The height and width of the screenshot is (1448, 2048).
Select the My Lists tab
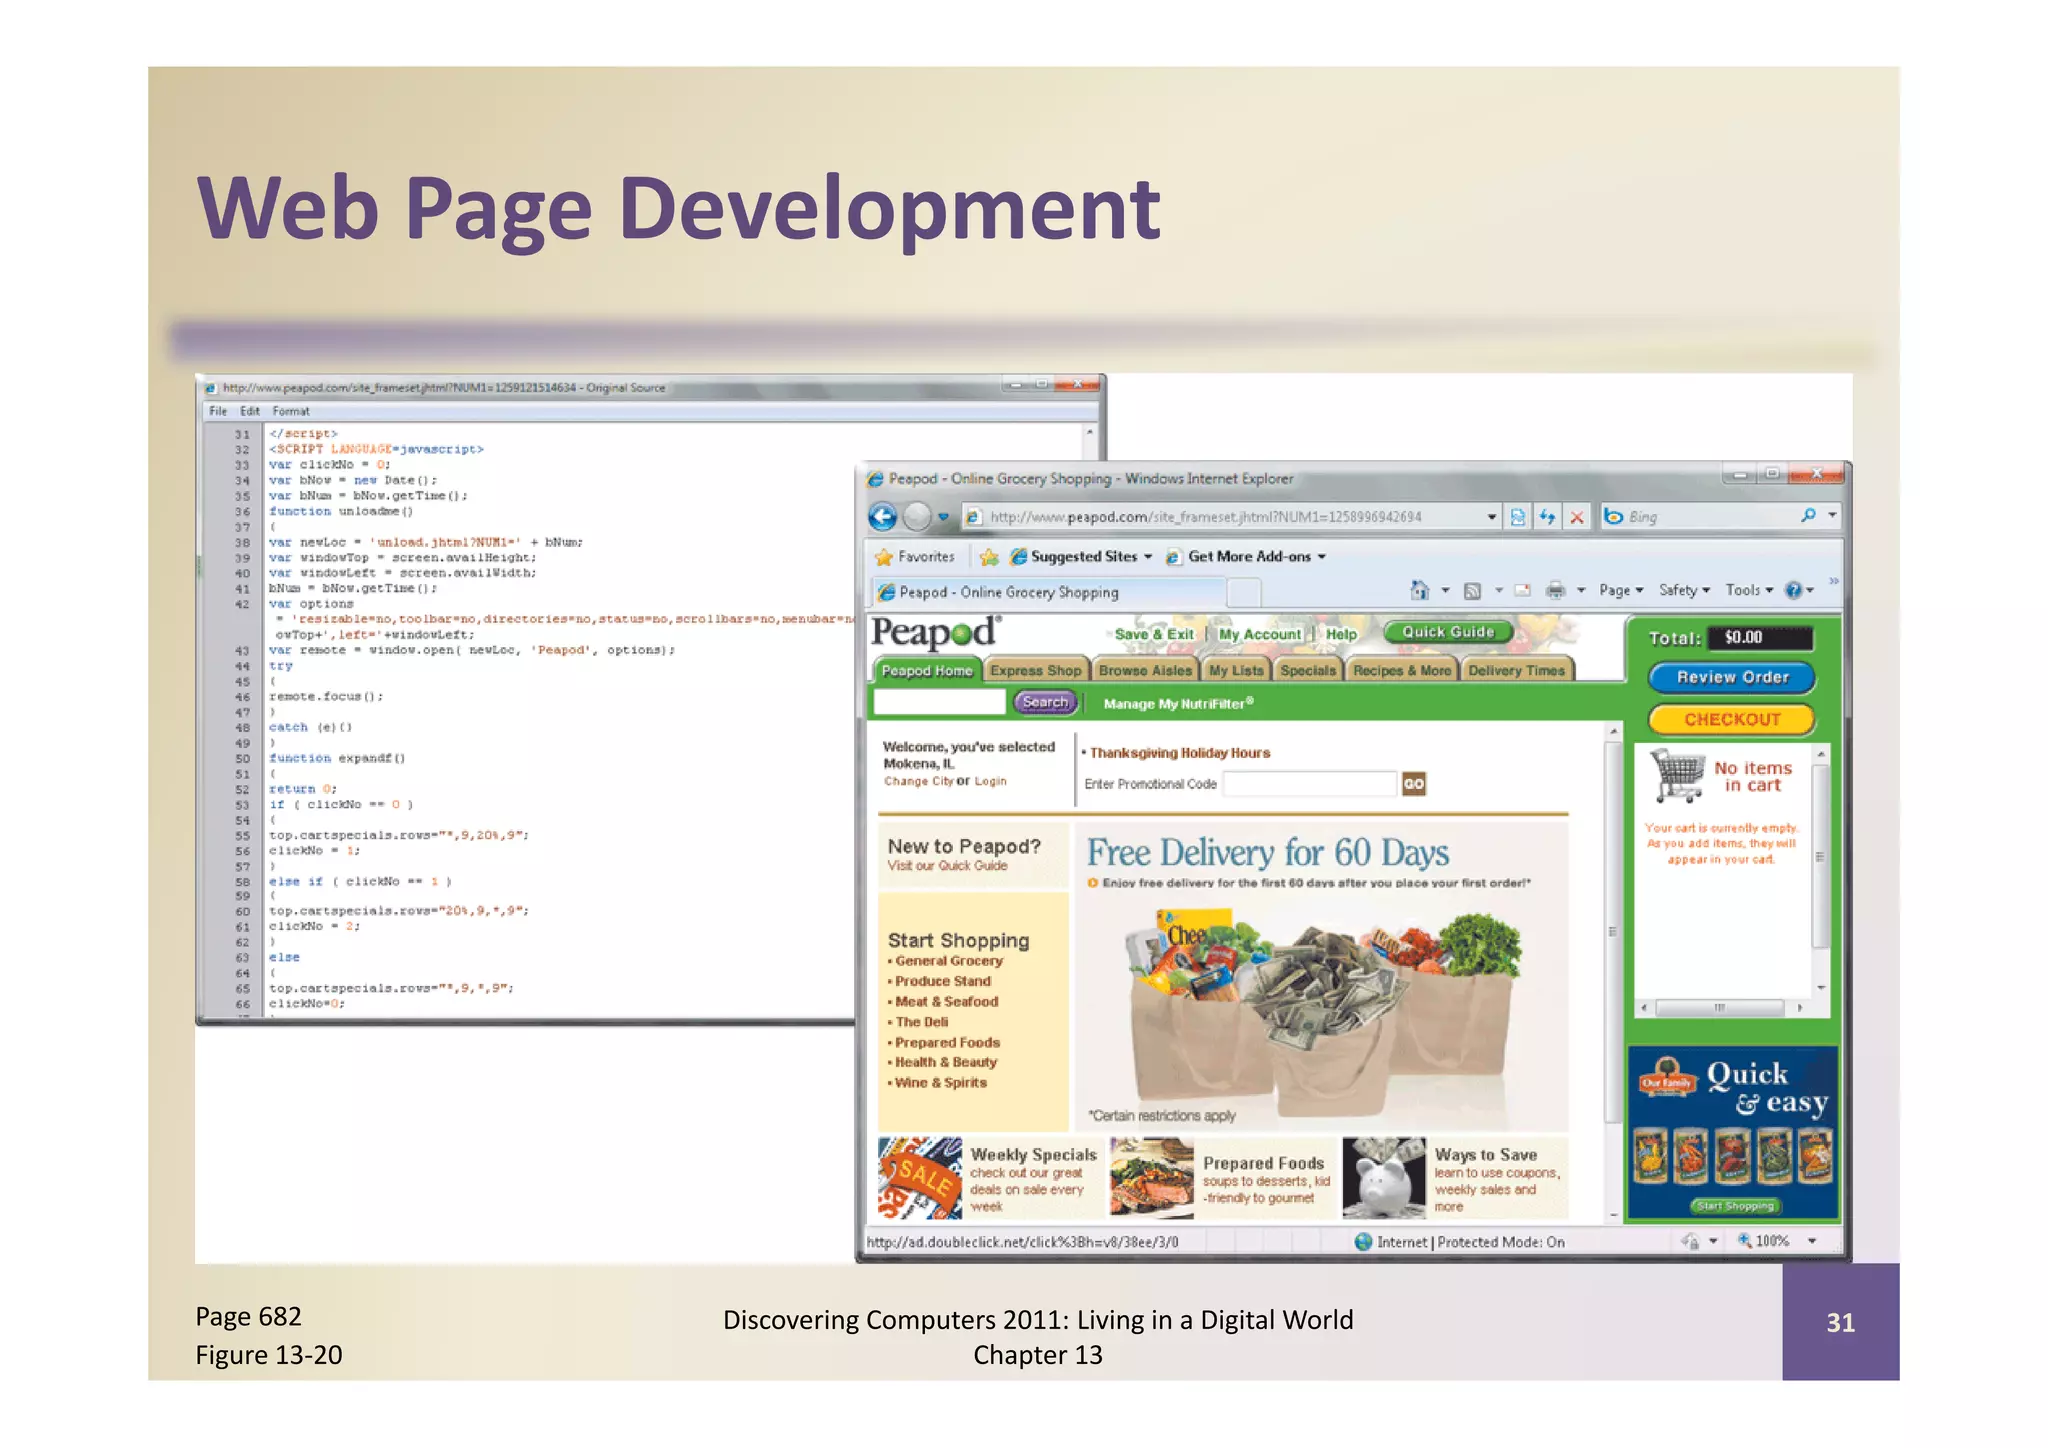tap(1236, 671)
